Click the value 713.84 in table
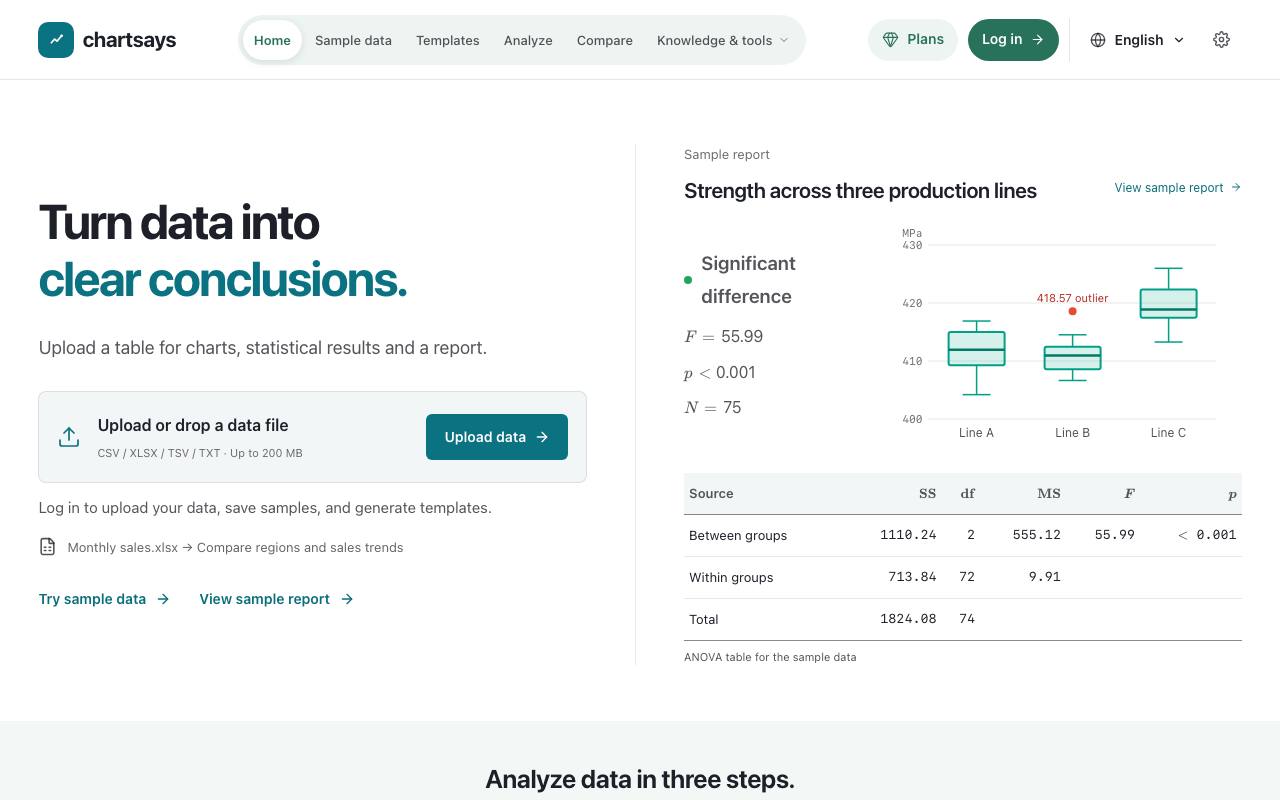The height and width of the screenshot is (800, 1280). (912, 577)
